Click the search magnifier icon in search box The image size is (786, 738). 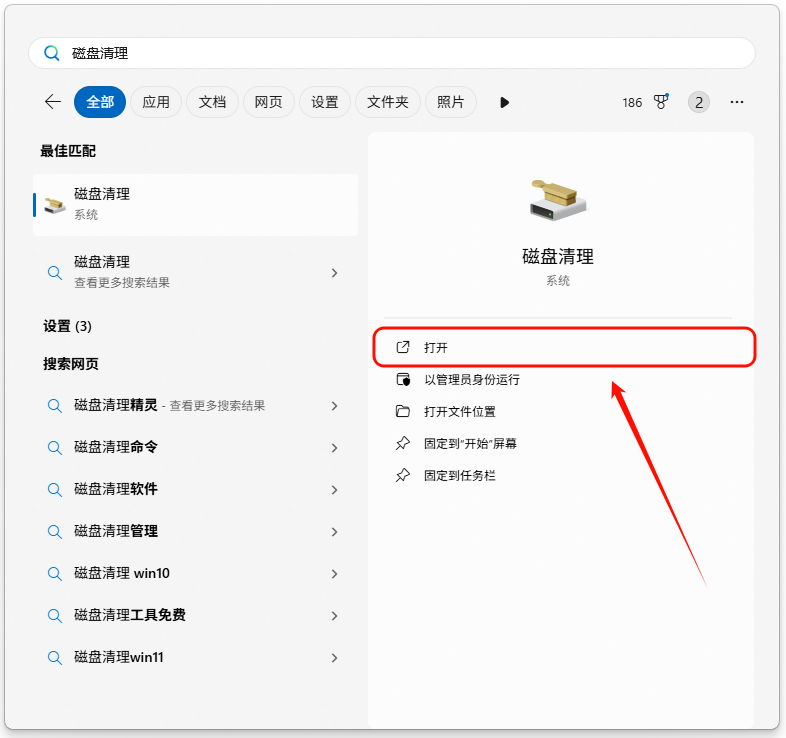(52, 53)
